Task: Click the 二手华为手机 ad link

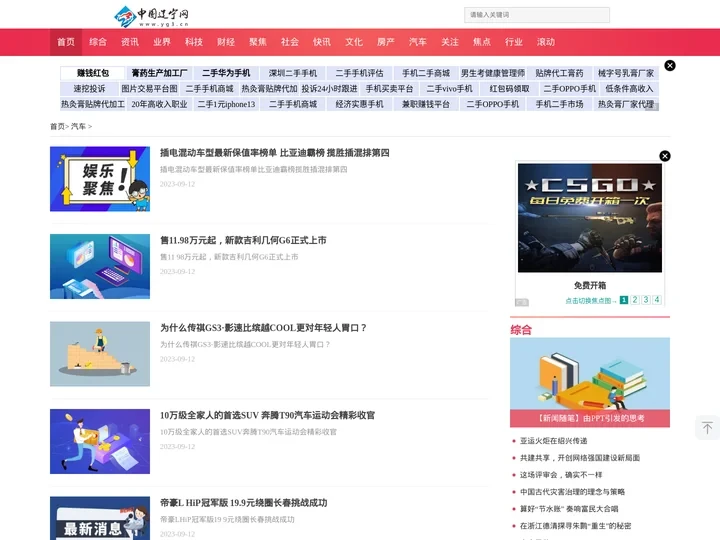Action: 226,73
